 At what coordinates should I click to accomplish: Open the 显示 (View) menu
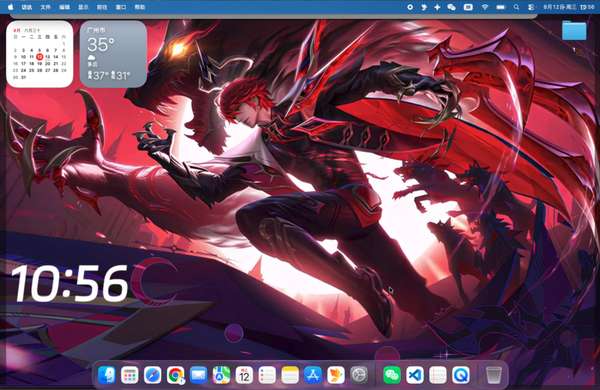(83, 7)
